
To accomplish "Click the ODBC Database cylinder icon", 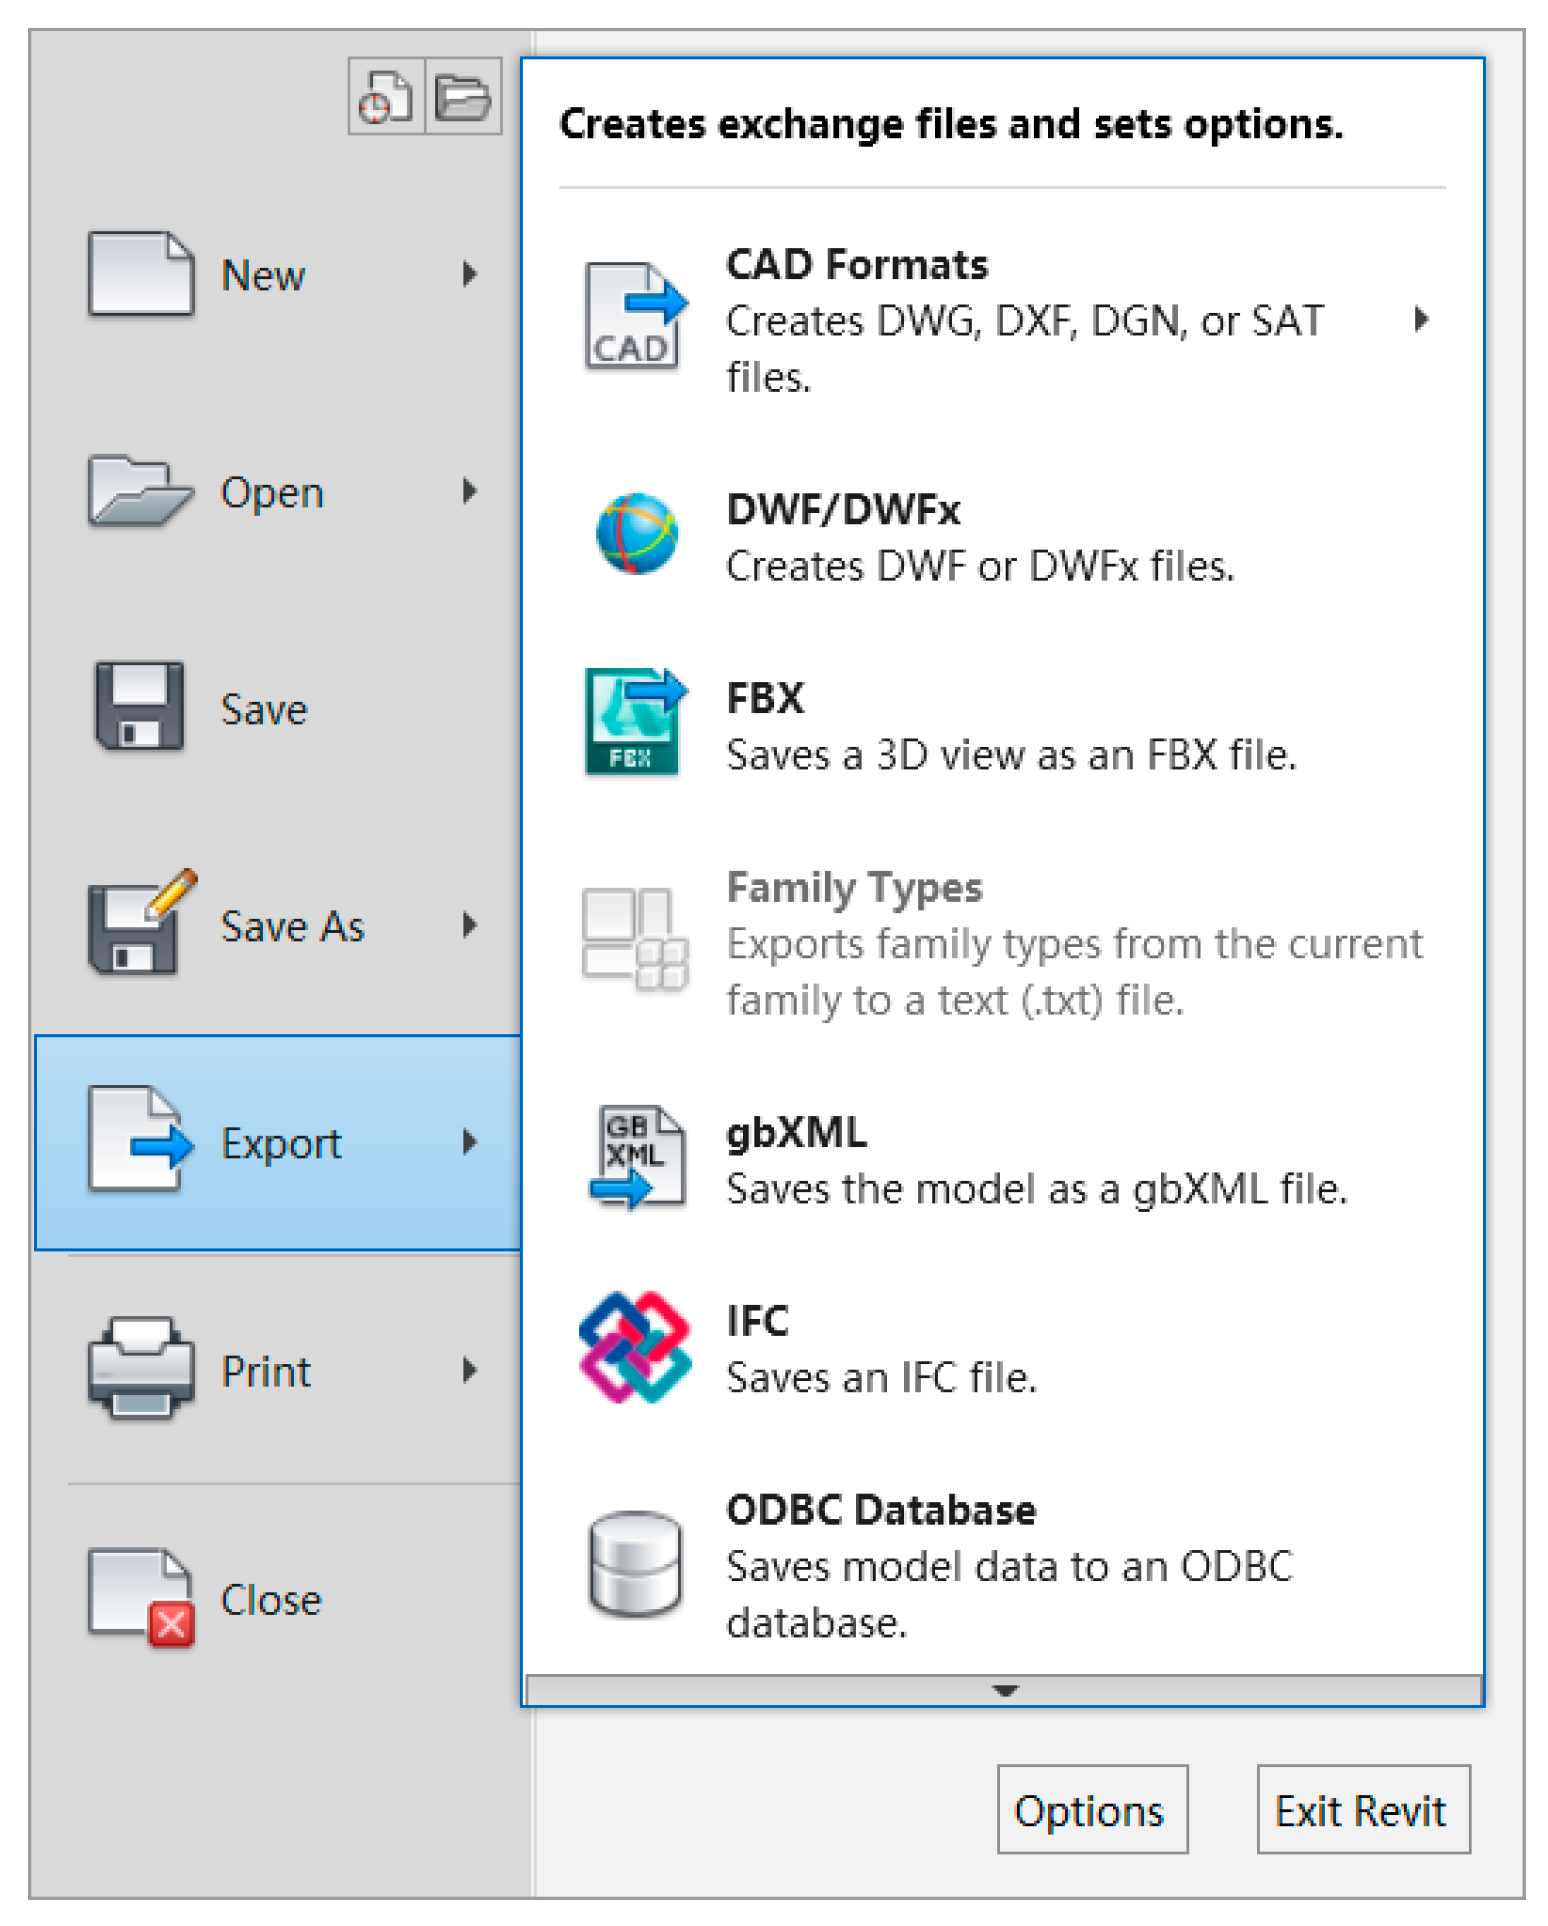I will (635, 1564).
